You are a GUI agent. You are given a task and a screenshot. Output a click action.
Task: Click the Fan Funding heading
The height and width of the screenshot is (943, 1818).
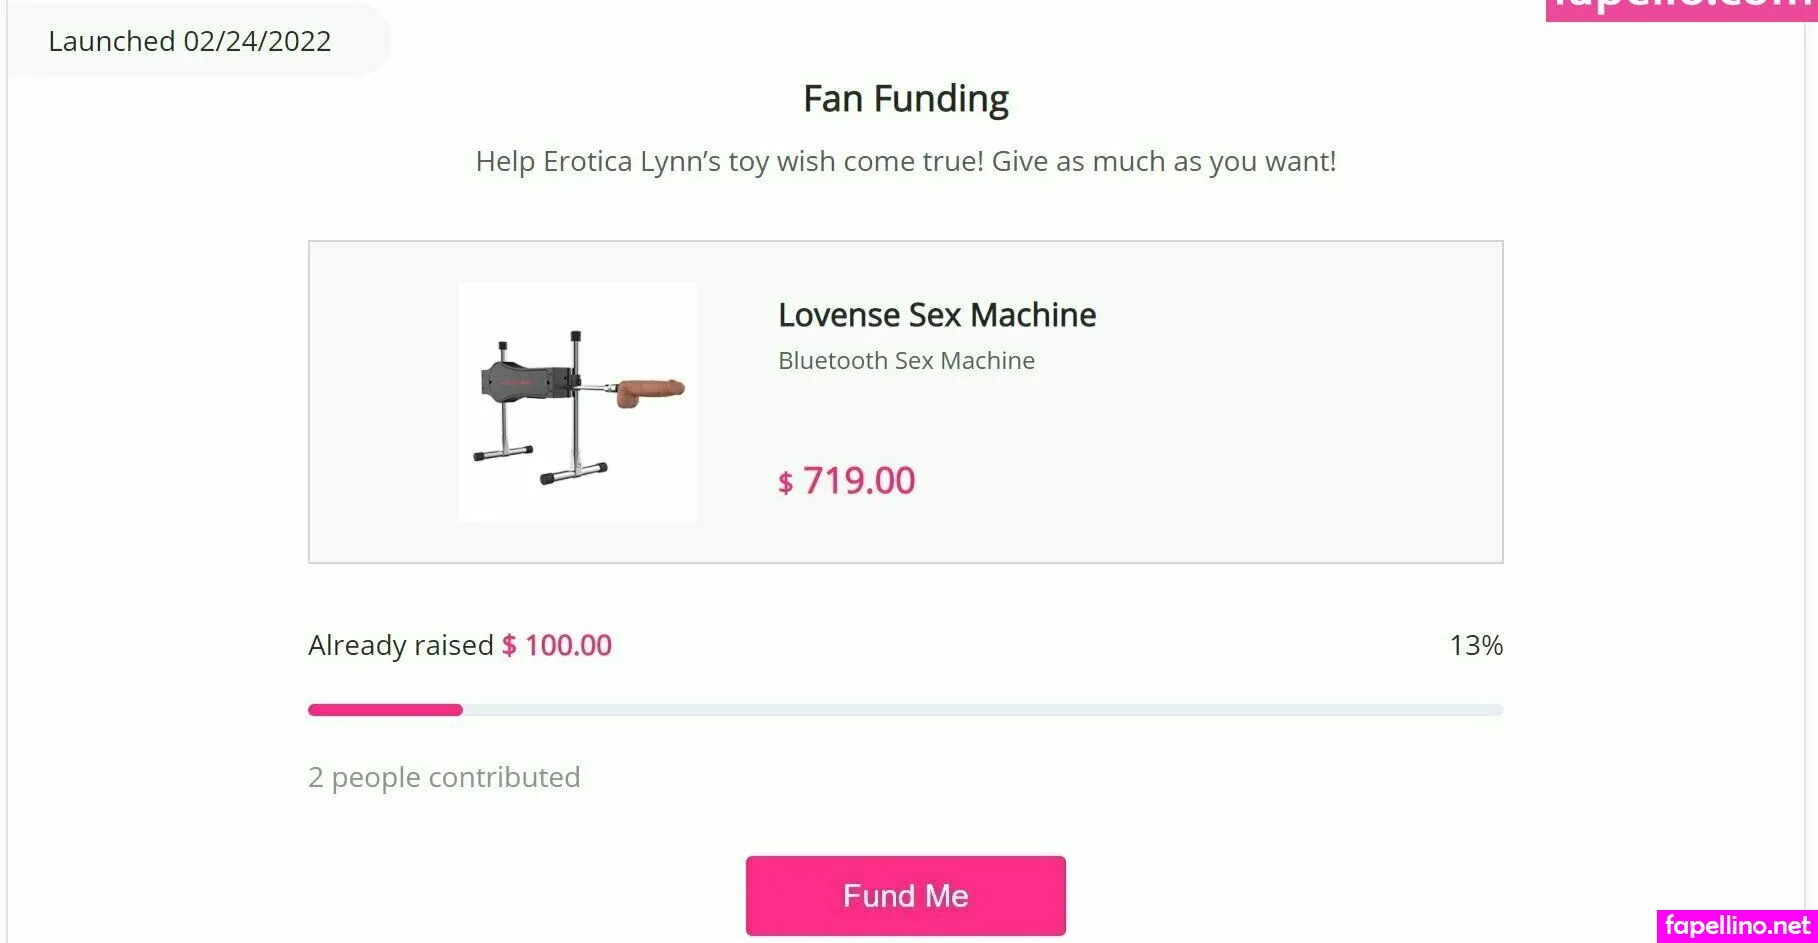(x=905, y=99)
